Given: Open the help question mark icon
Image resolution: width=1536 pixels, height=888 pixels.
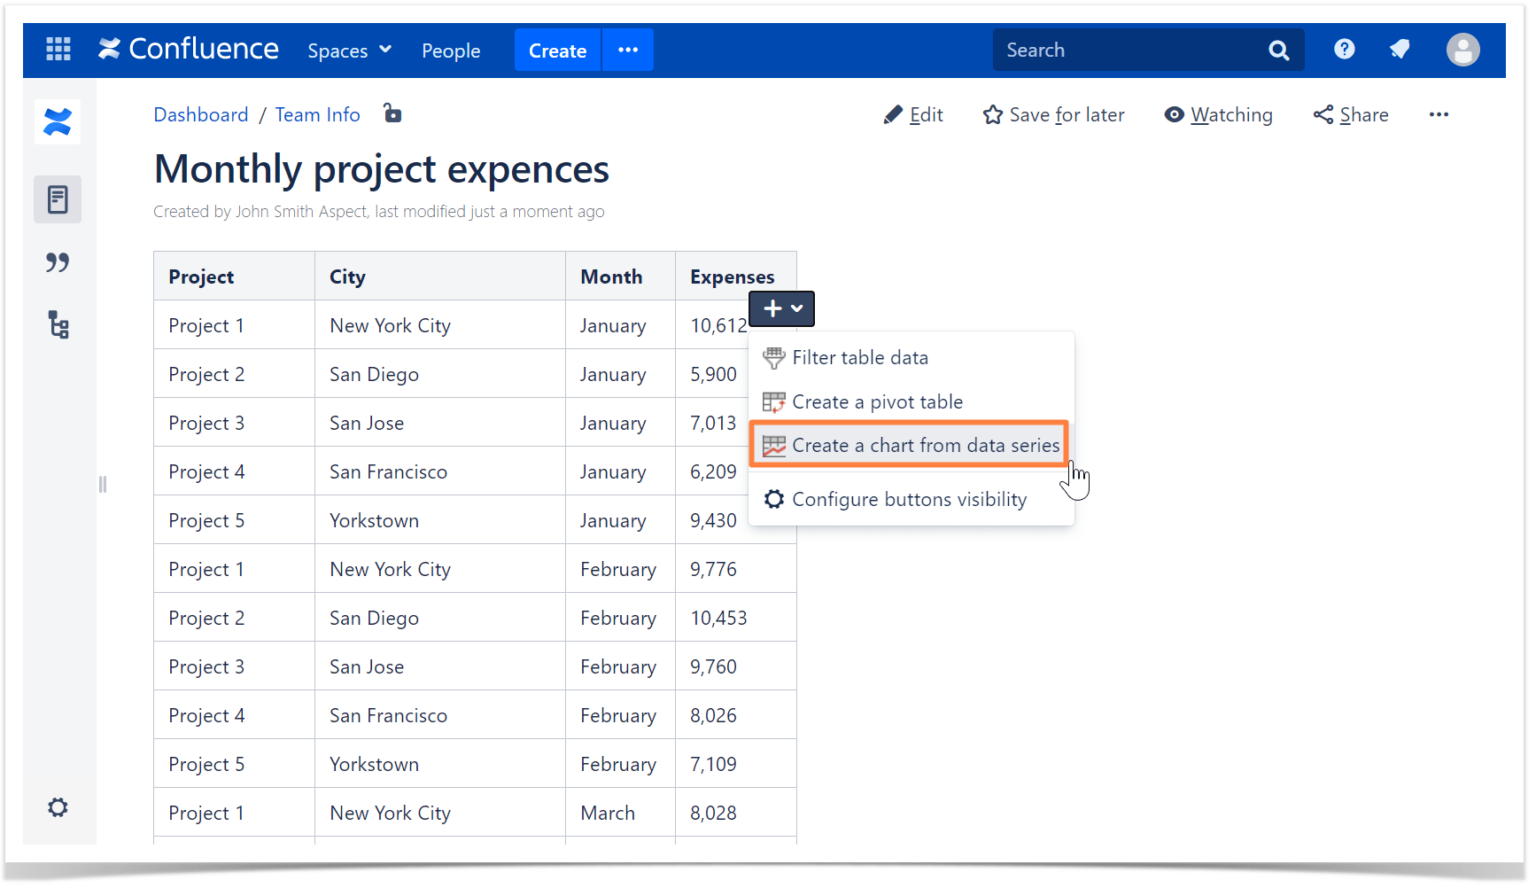Looking at the screenshot, I should click(x=1344, y=48).
